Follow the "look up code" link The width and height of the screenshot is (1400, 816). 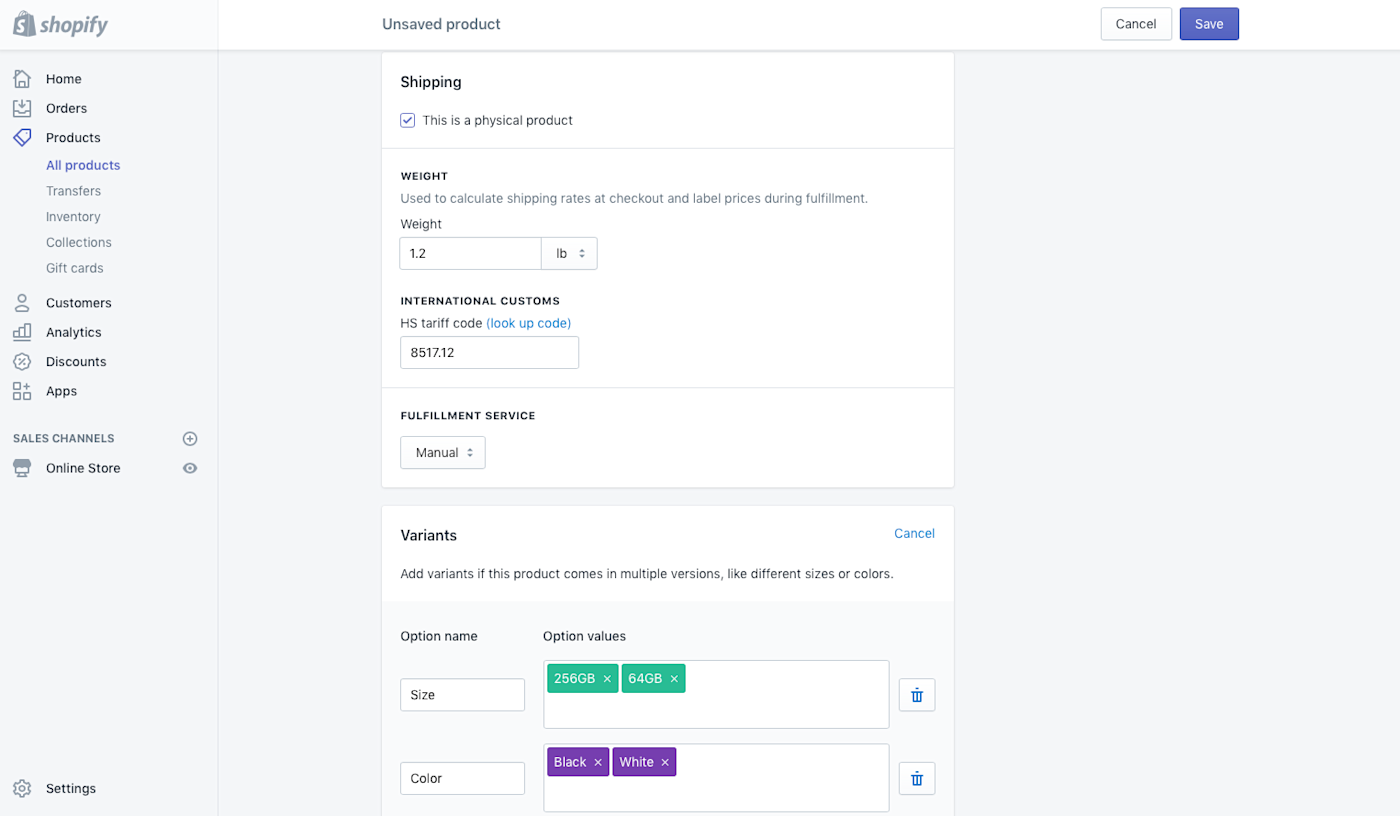528,323
